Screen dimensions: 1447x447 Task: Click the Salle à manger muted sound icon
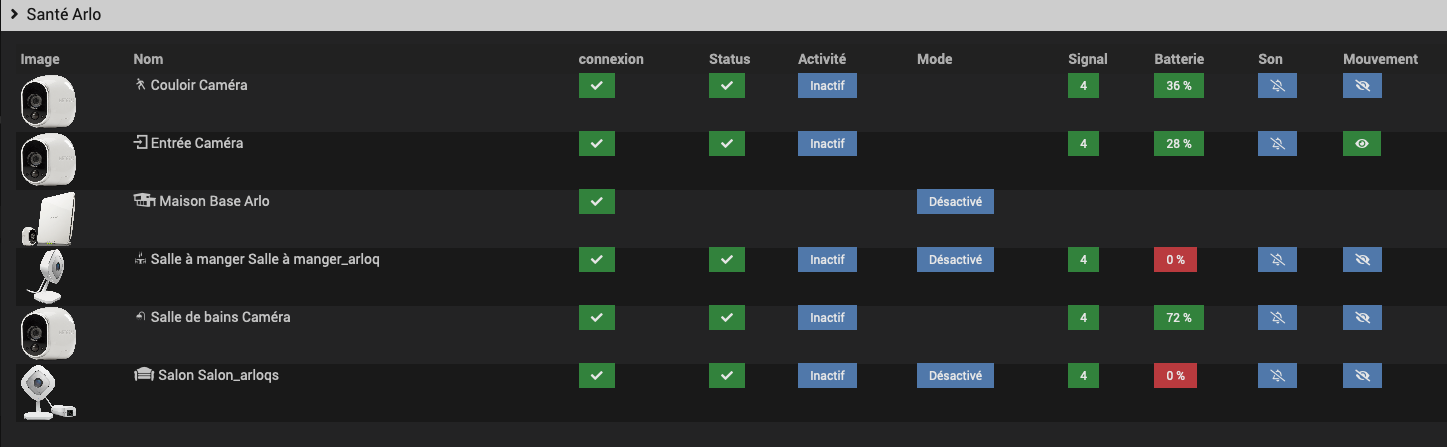click(1277, 260)
